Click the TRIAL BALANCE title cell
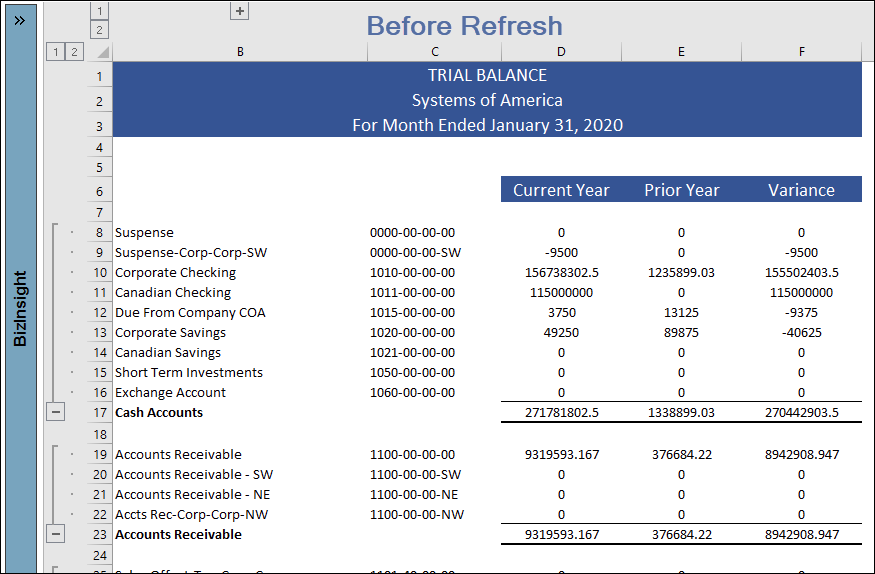The image size is (875, 574). coord(487,75)
